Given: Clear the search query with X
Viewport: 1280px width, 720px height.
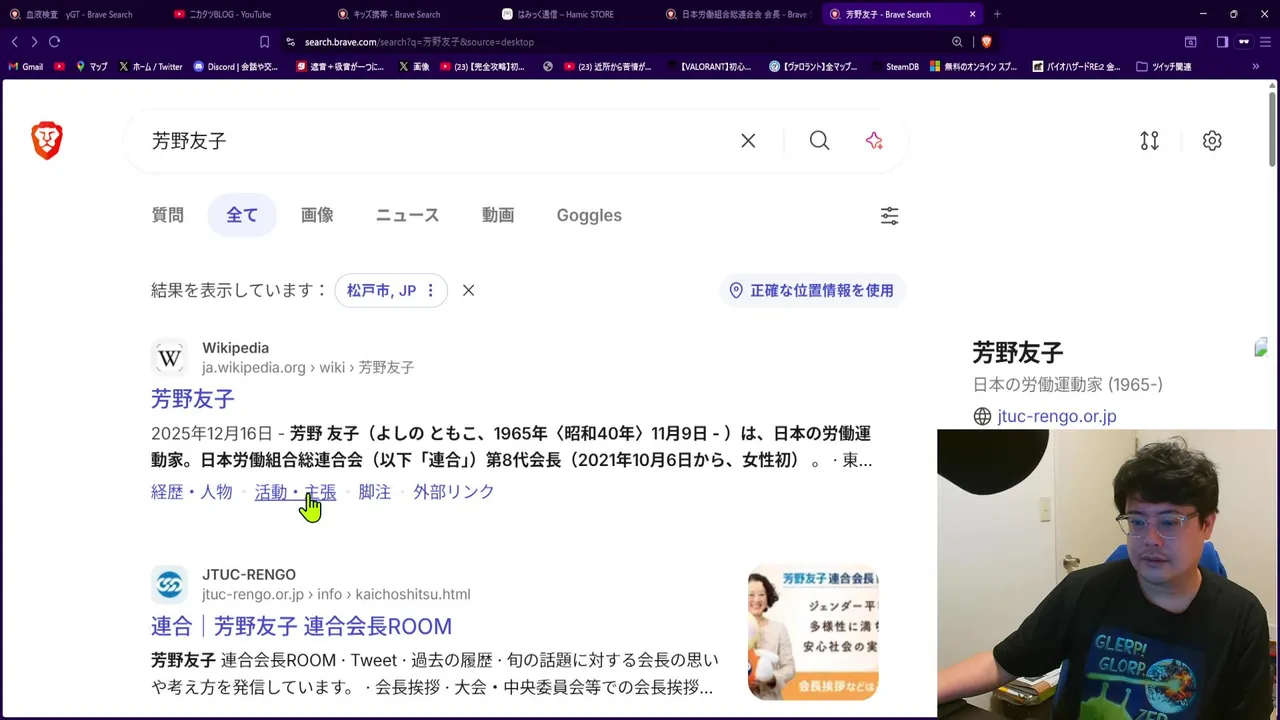Looking at the screenshot, I should [748, 141].
